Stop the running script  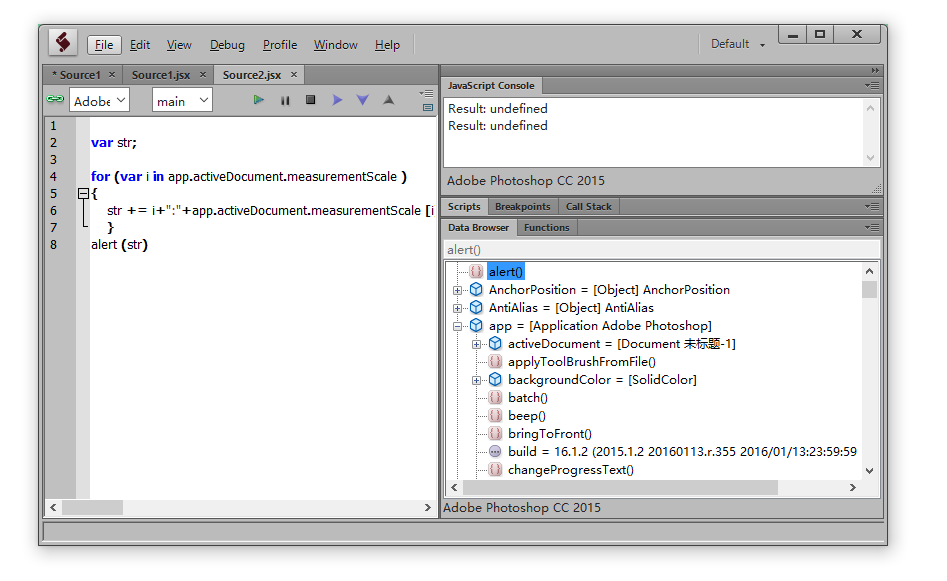pos(310,100)
